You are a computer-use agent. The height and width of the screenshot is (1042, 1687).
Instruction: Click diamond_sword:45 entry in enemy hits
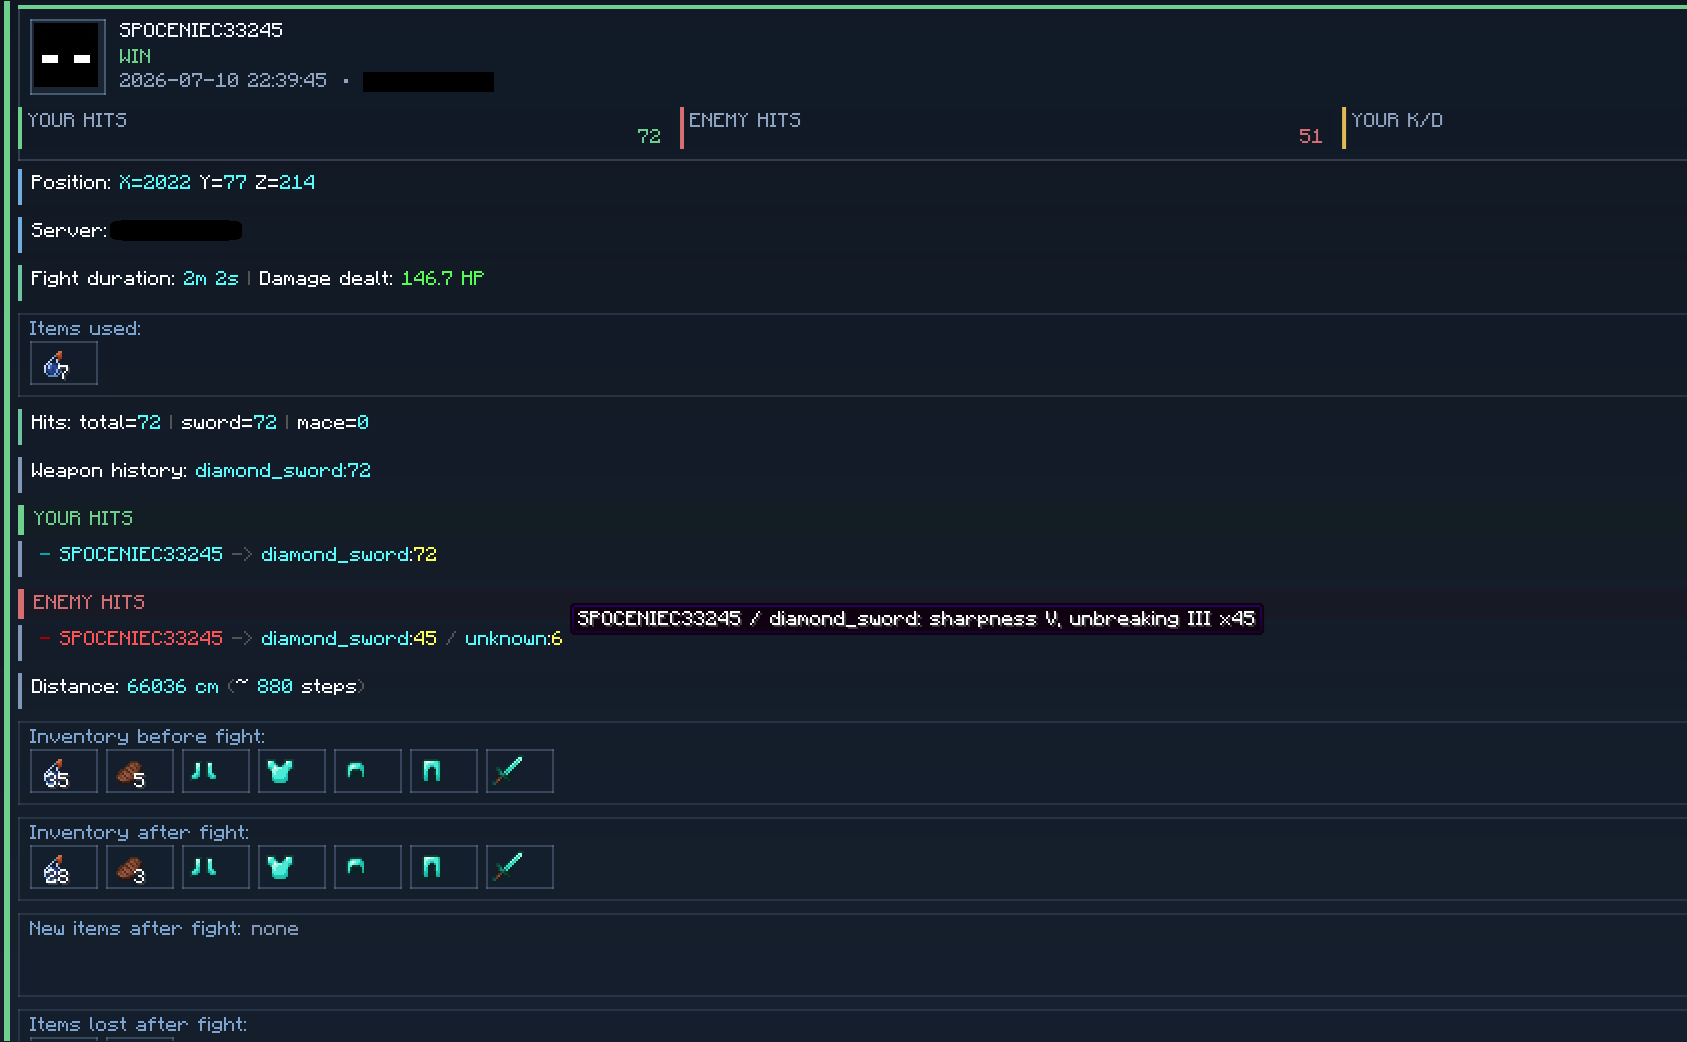(349, 638)
